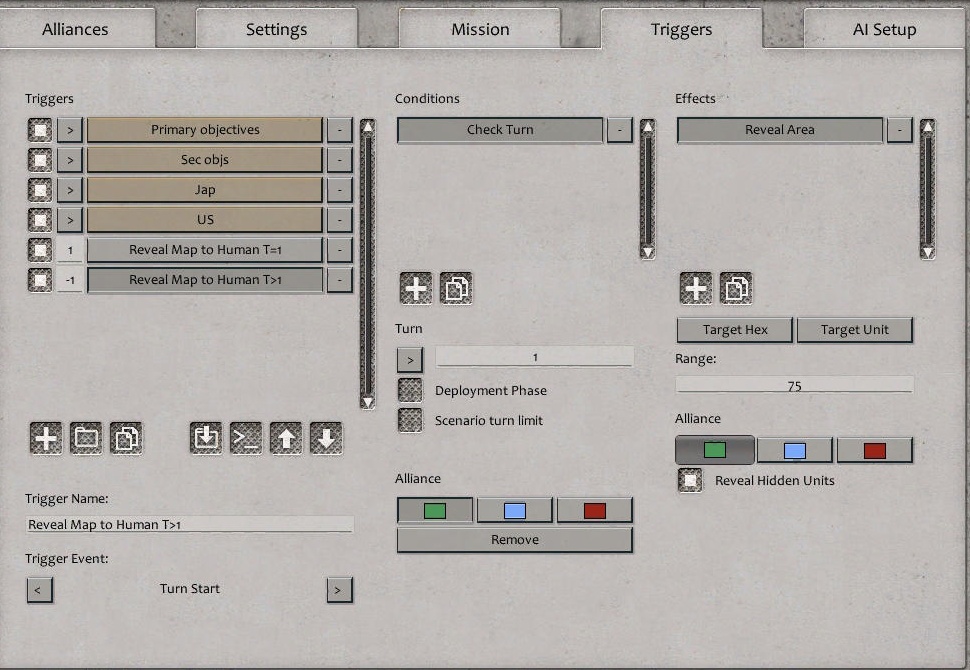Toggle checkbox for US trigger
The width and height of the screenshot is (970, 670).
click(40, 220)
